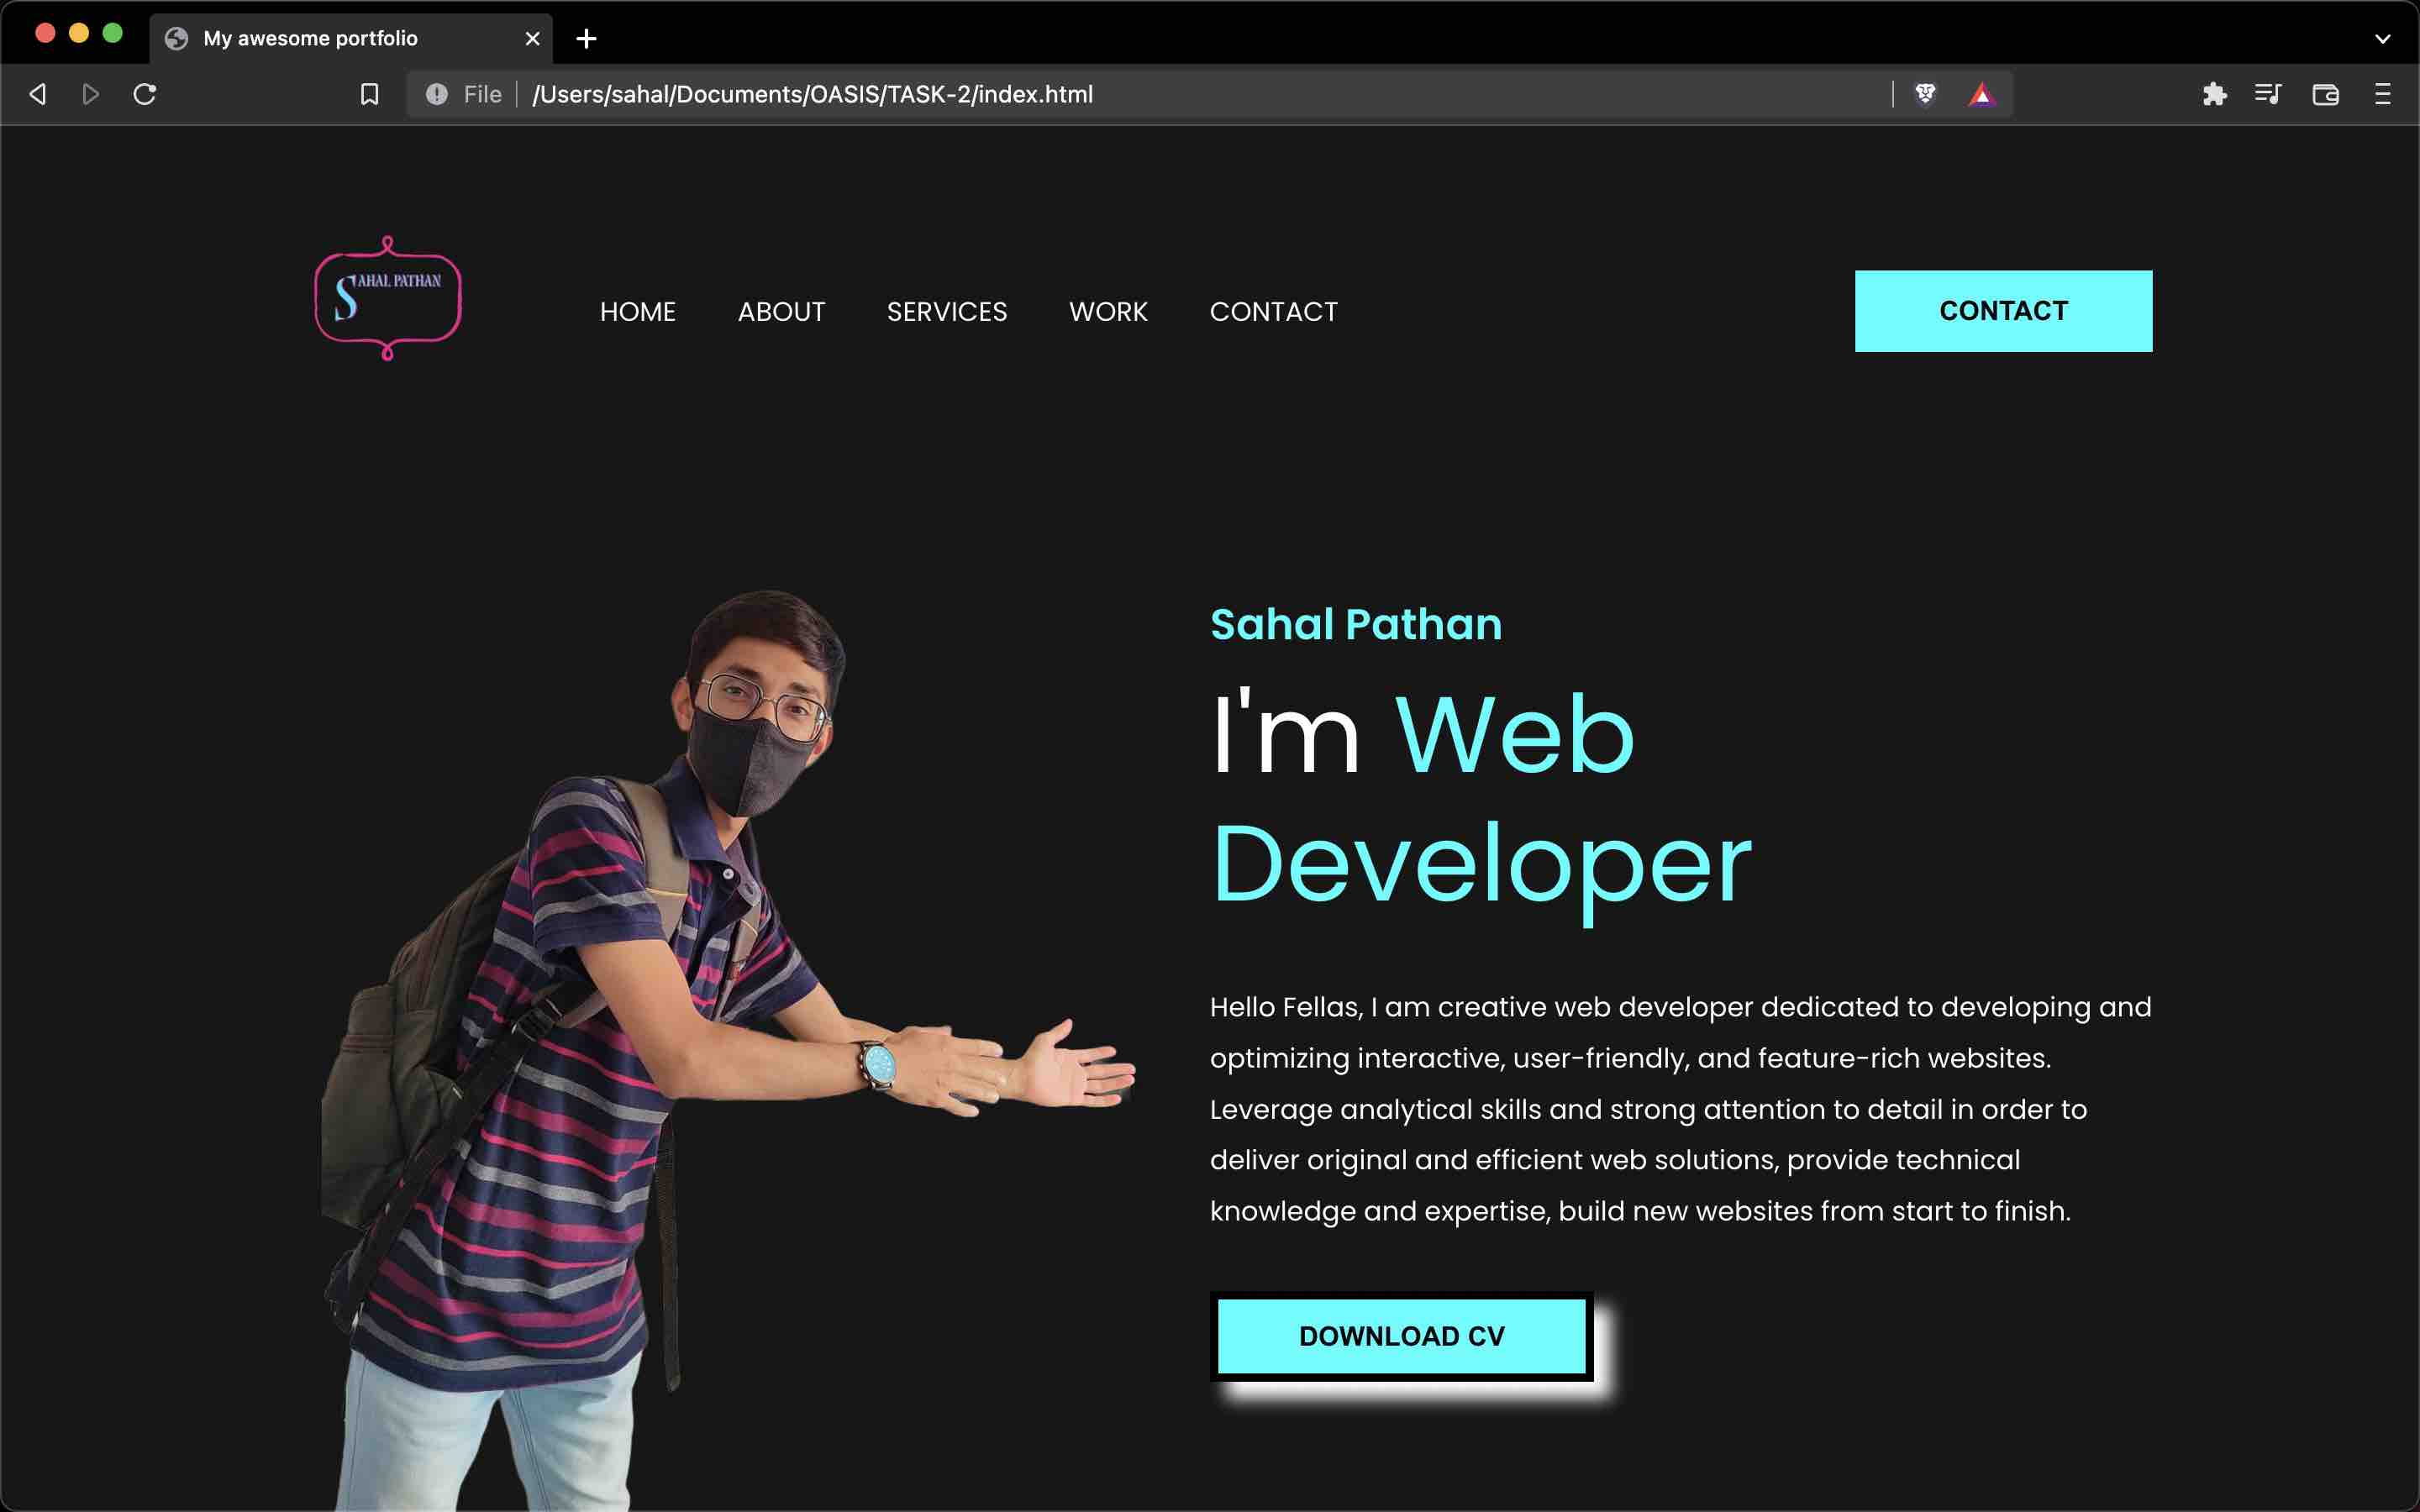2420x1512 pixels.
Task: Click the browser forward arrow
Action: pos(90,94)
